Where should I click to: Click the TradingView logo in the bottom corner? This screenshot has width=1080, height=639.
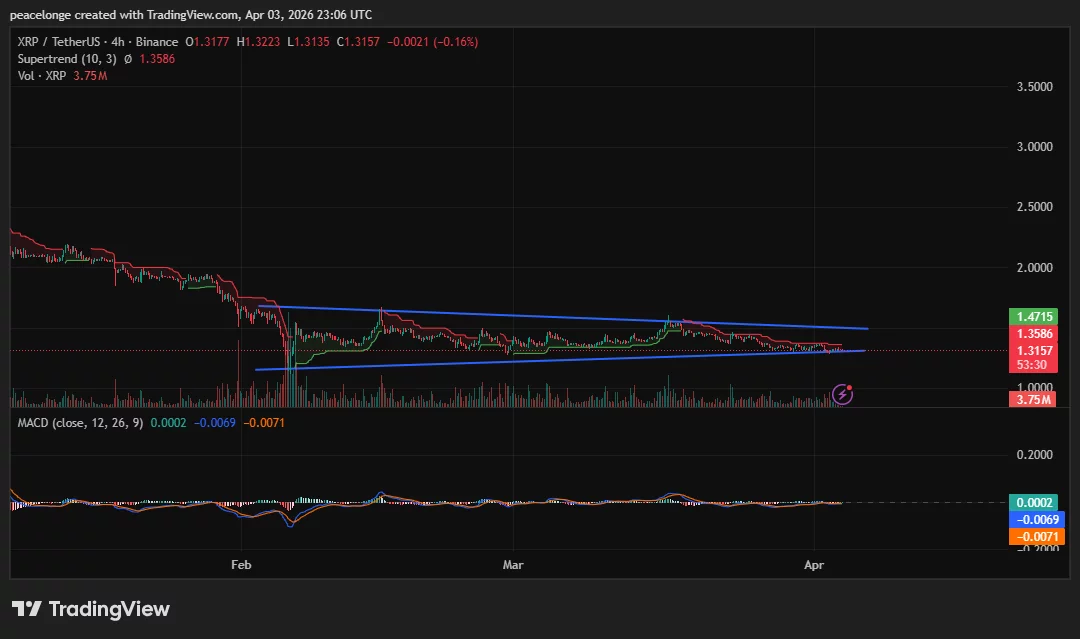(x=90, y=609)
